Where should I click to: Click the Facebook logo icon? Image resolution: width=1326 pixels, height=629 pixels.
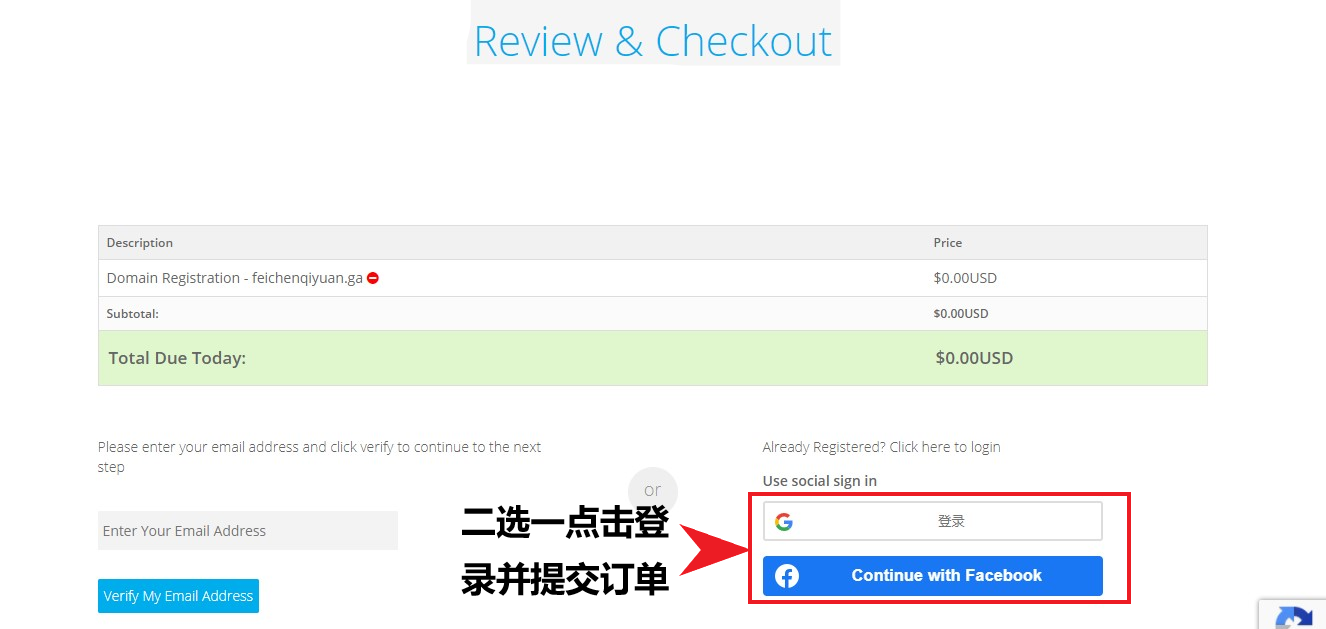coord(787,576)
